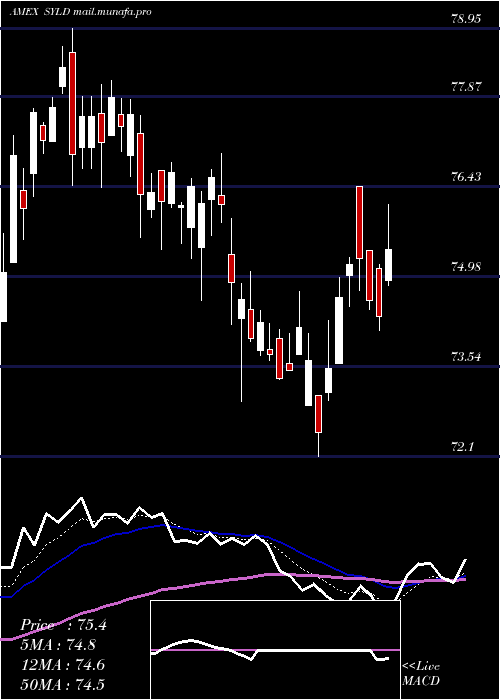
Task: Click the '12MA : 74.6' readout
Action: tap(63, 665)
